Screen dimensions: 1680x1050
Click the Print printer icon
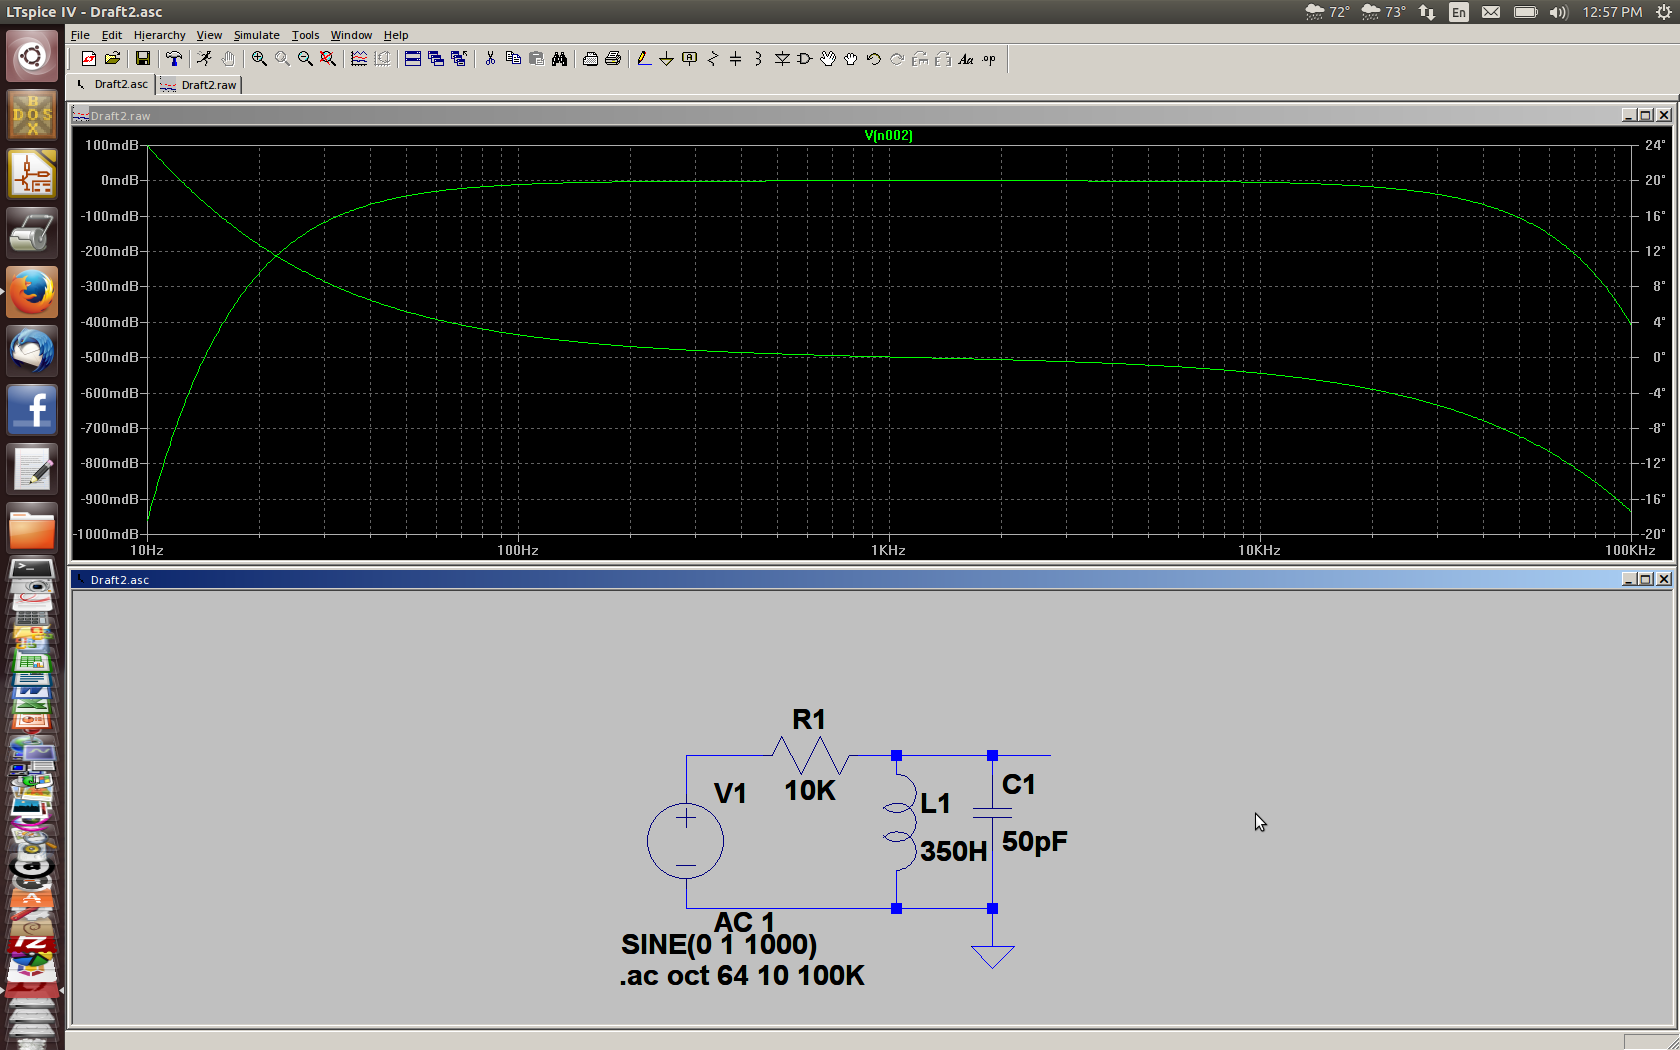(613, 59)
